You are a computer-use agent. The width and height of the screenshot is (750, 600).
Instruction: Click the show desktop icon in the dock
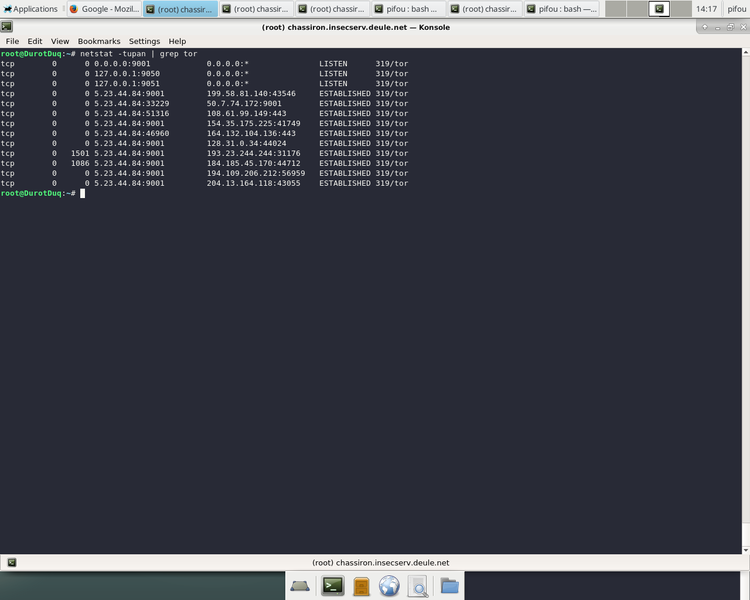[x=301, y=586]
